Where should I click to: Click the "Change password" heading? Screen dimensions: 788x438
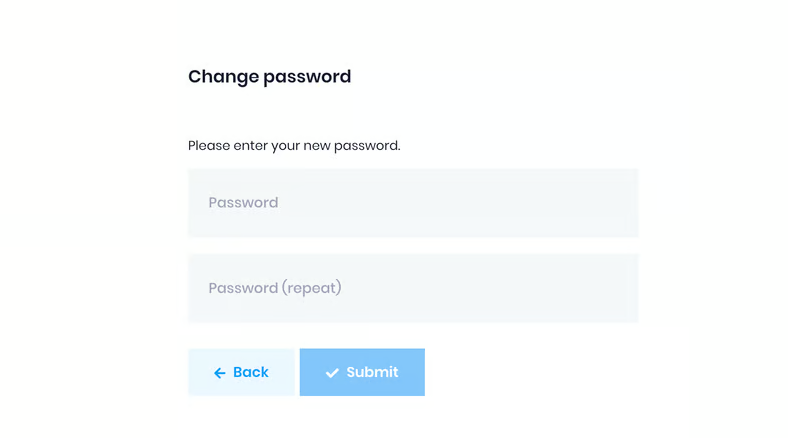269,77
